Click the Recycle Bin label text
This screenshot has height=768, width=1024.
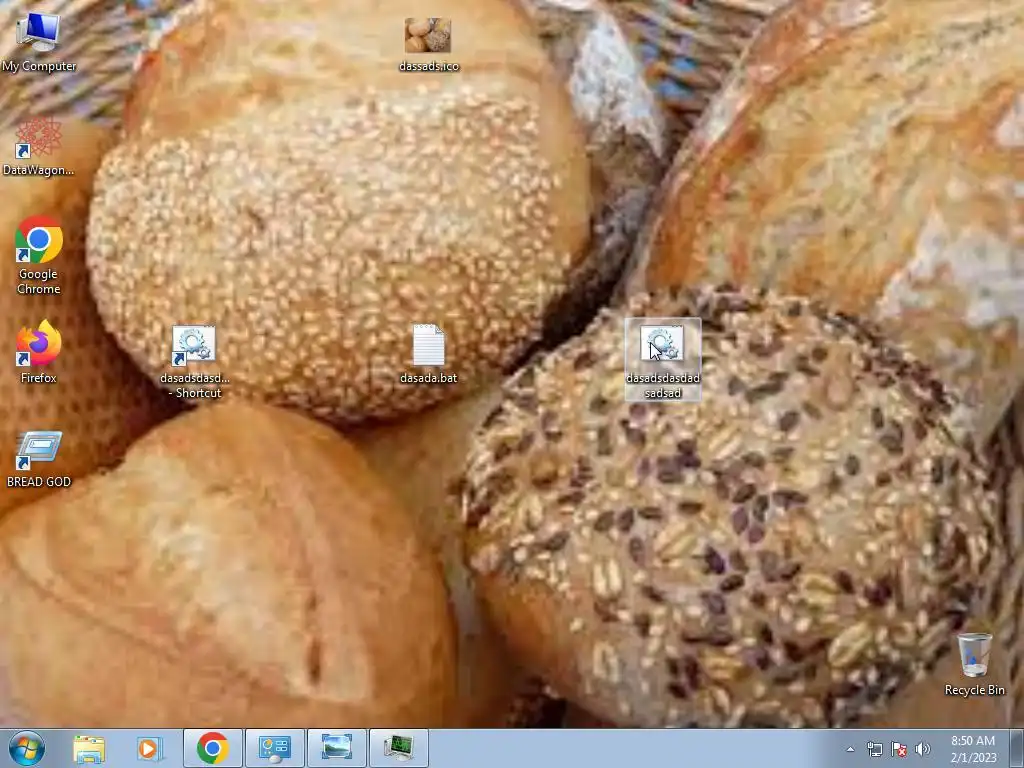[x=974, y=690]
